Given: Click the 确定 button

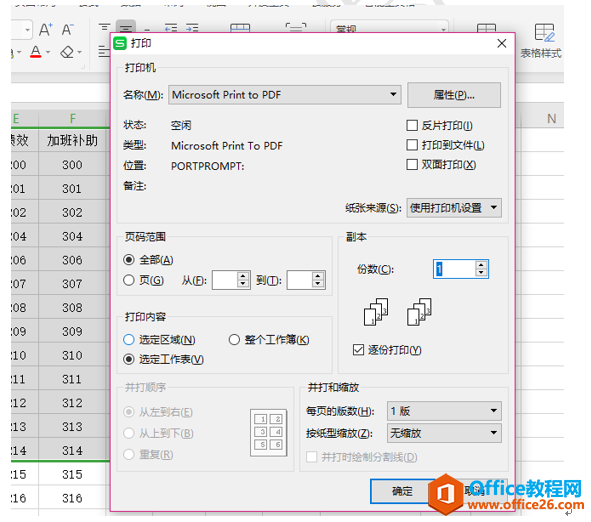Looking at the screenshot, I should tap(402, 491).
